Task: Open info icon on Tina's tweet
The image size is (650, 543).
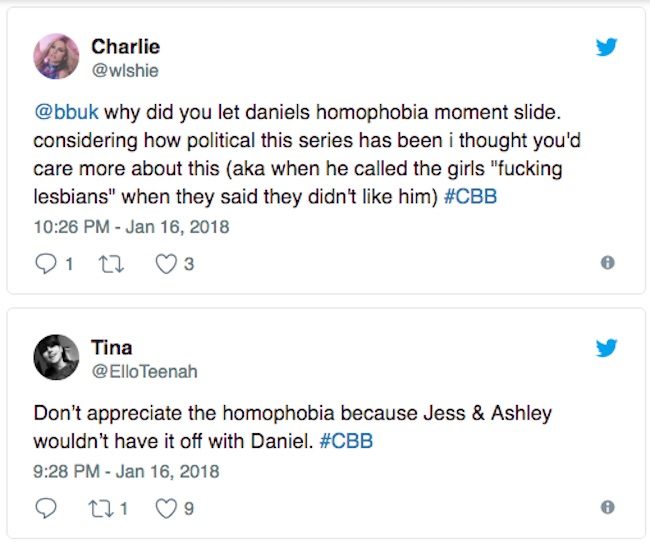Action: tap(606, 507)
